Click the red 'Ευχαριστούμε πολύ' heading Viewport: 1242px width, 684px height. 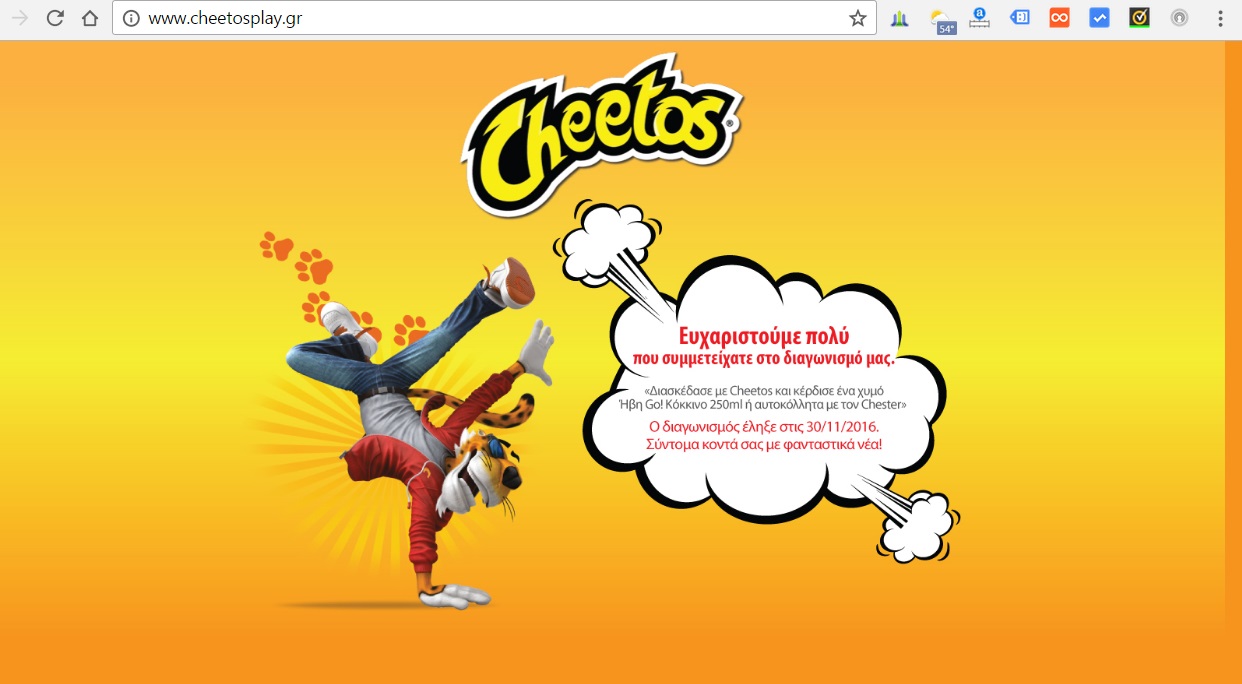764,336
